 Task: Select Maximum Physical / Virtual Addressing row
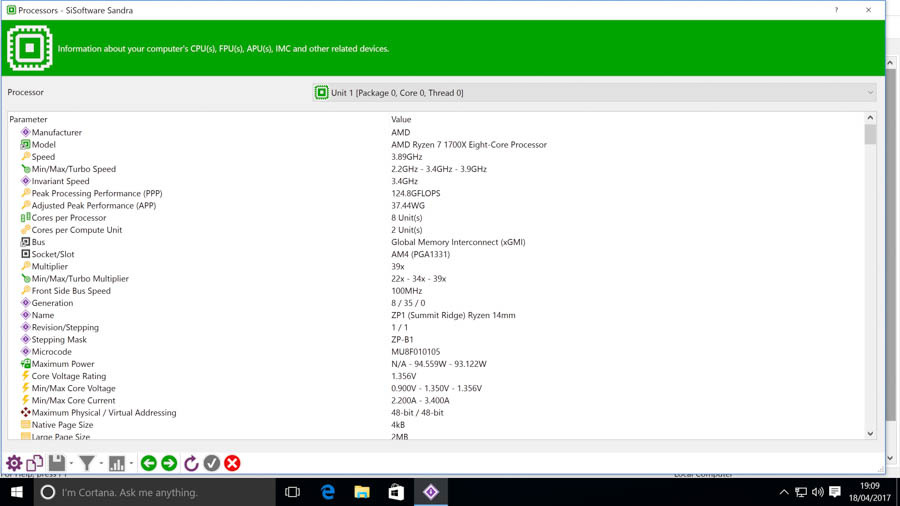(x=436, y=412)
